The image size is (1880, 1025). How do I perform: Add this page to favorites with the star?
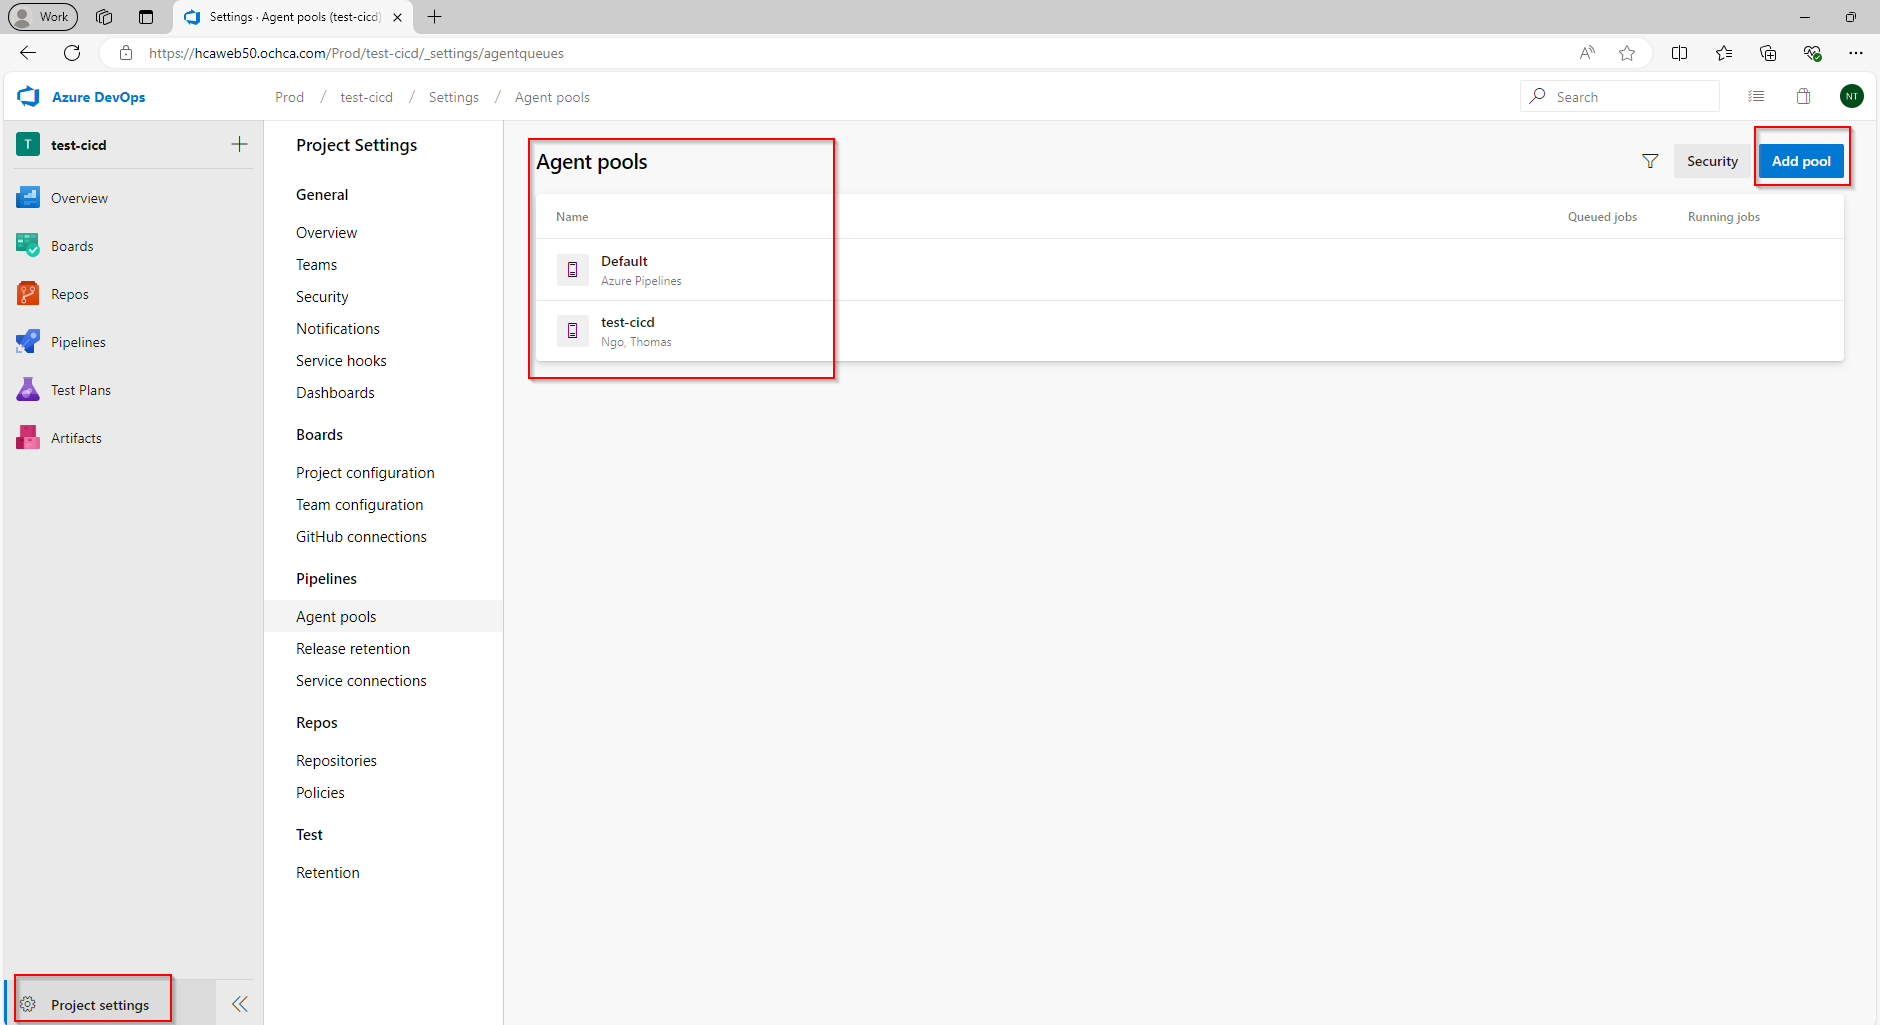(x=1627, y=53)
